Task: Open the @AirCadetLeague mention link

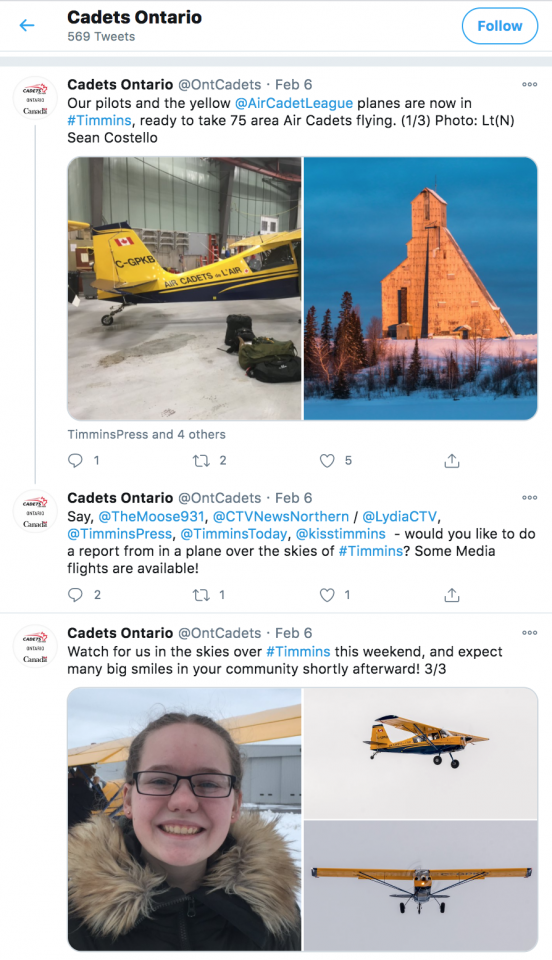Action: click(294, 103)
